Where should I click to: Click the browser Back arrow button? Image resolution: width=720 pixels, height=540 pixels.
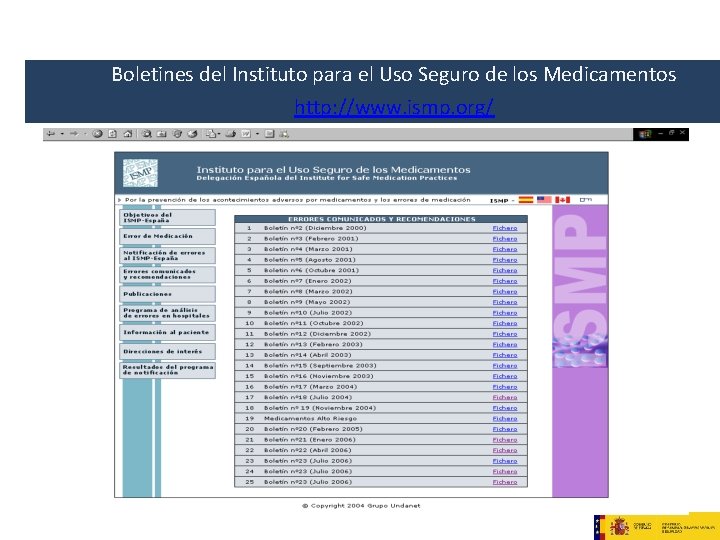(51, 134)
